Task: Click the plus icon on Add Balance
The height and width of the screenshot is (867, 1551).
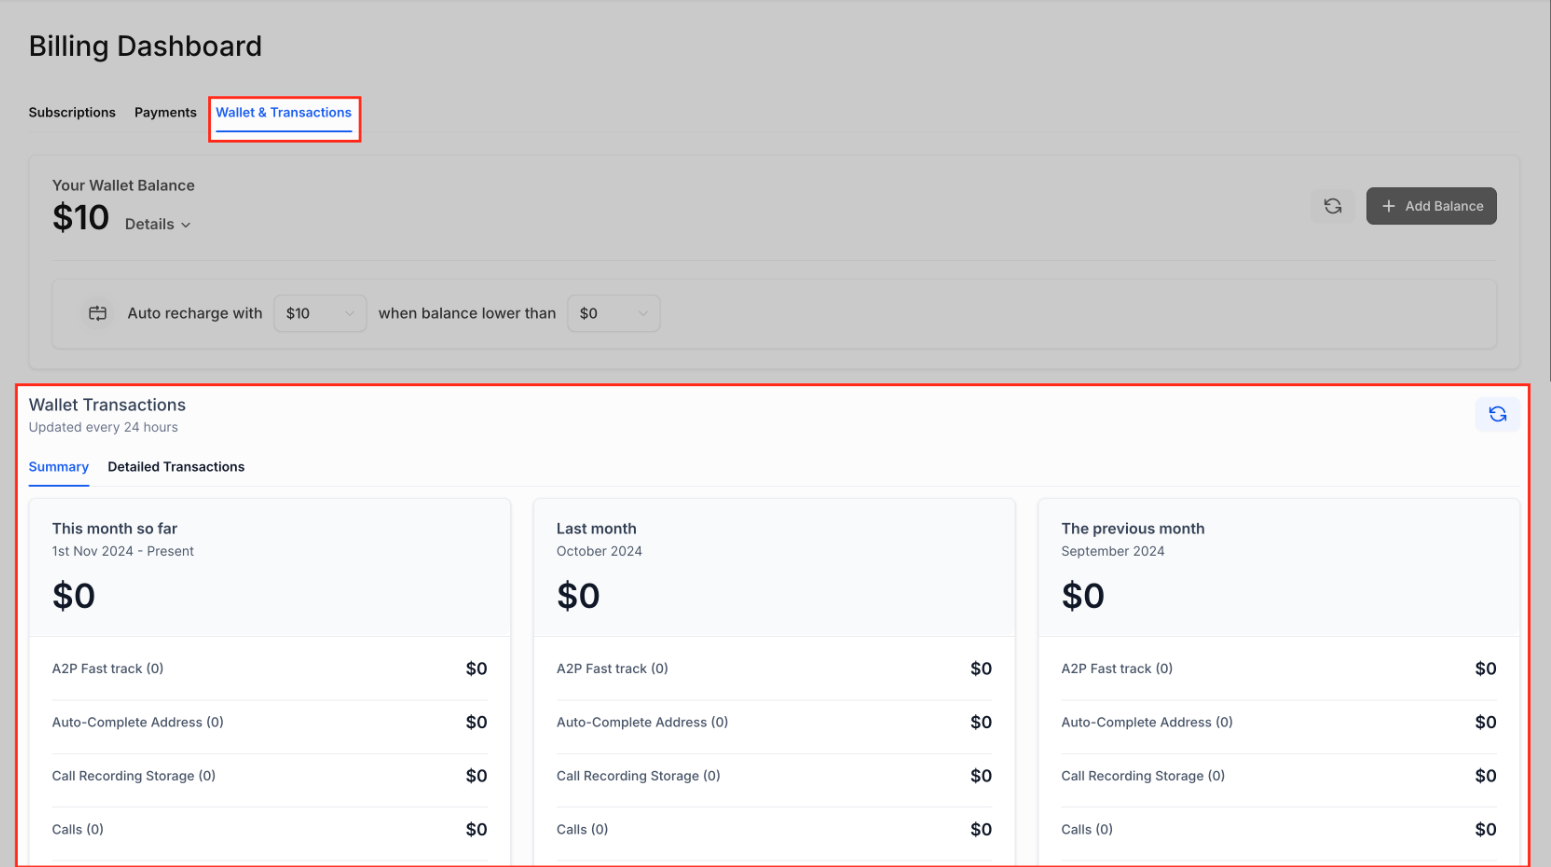Action: coord(1388,206)
